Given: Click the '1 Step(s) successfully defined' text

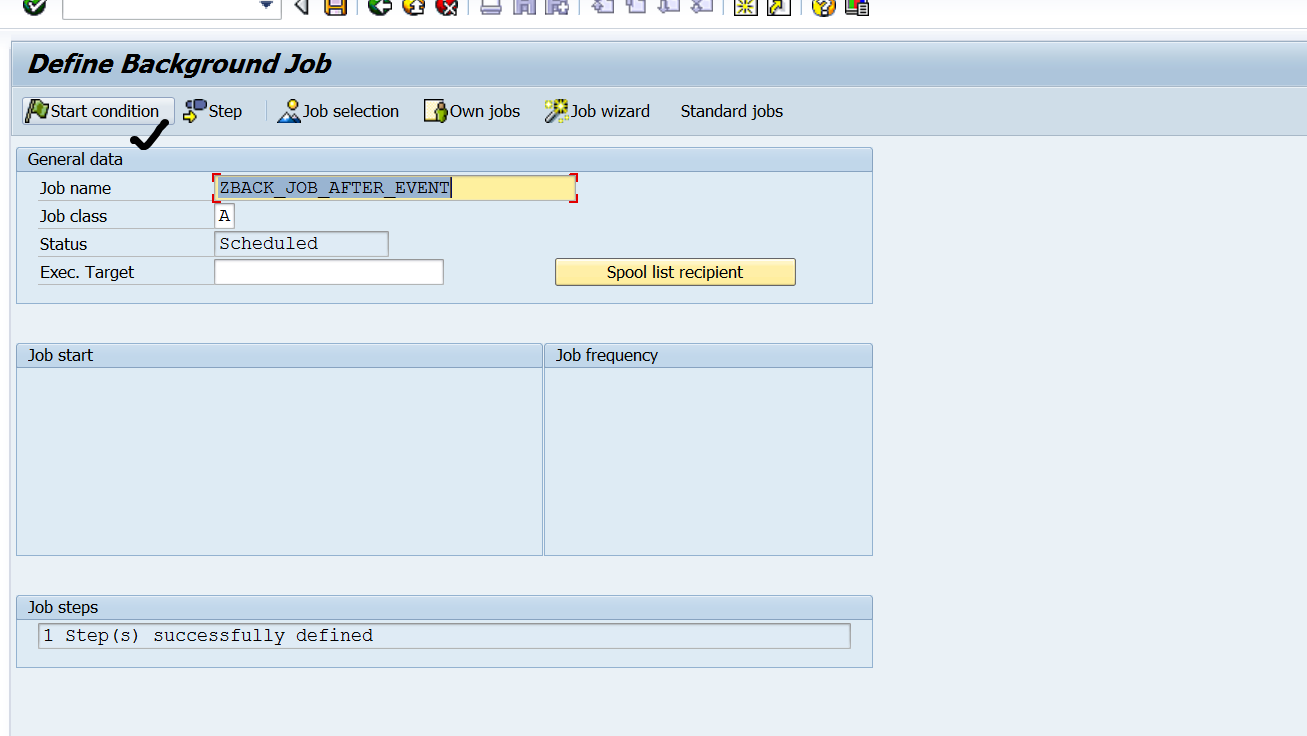Looking at the screenshot, I should [x=208, y=636].
